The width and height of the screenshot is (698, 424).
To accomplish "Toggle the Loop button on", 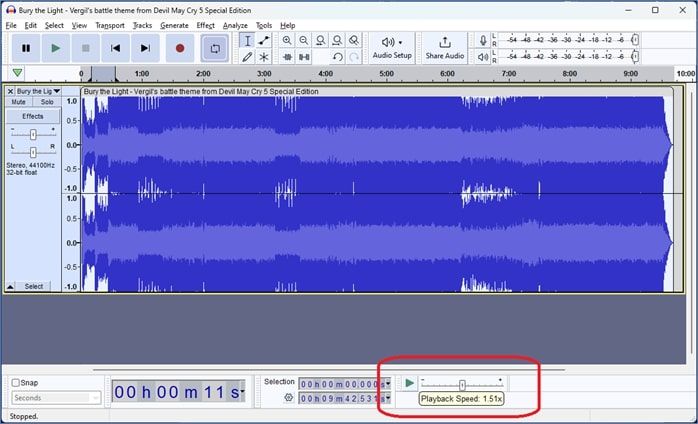I will click(213, 48).
